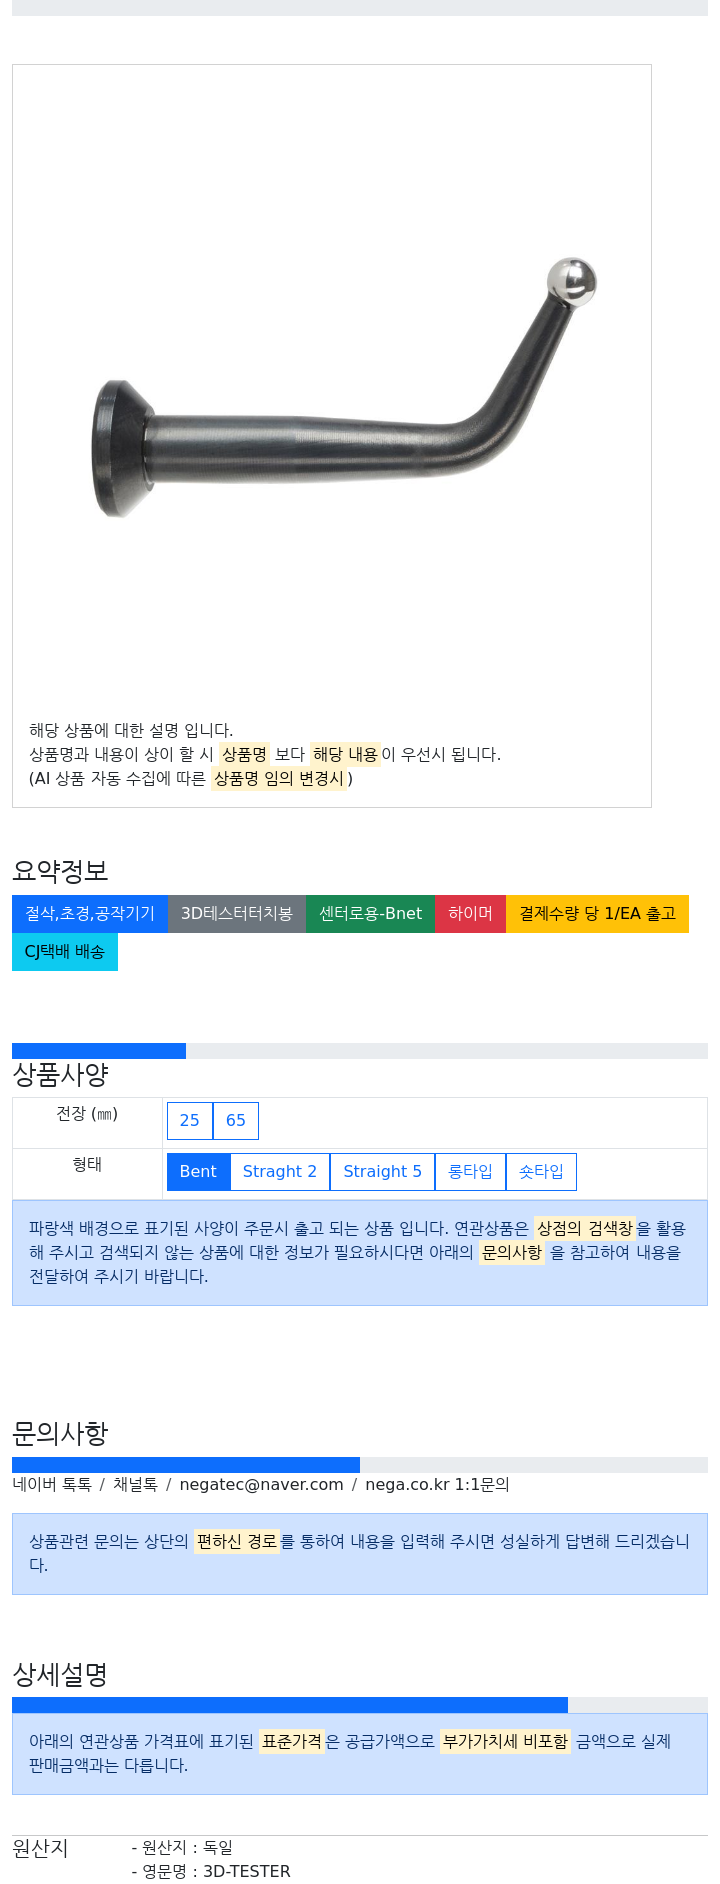Choose the Straght 2 shape option
The width and height of the screenshot is (720, 1884).
point(280,1172)
